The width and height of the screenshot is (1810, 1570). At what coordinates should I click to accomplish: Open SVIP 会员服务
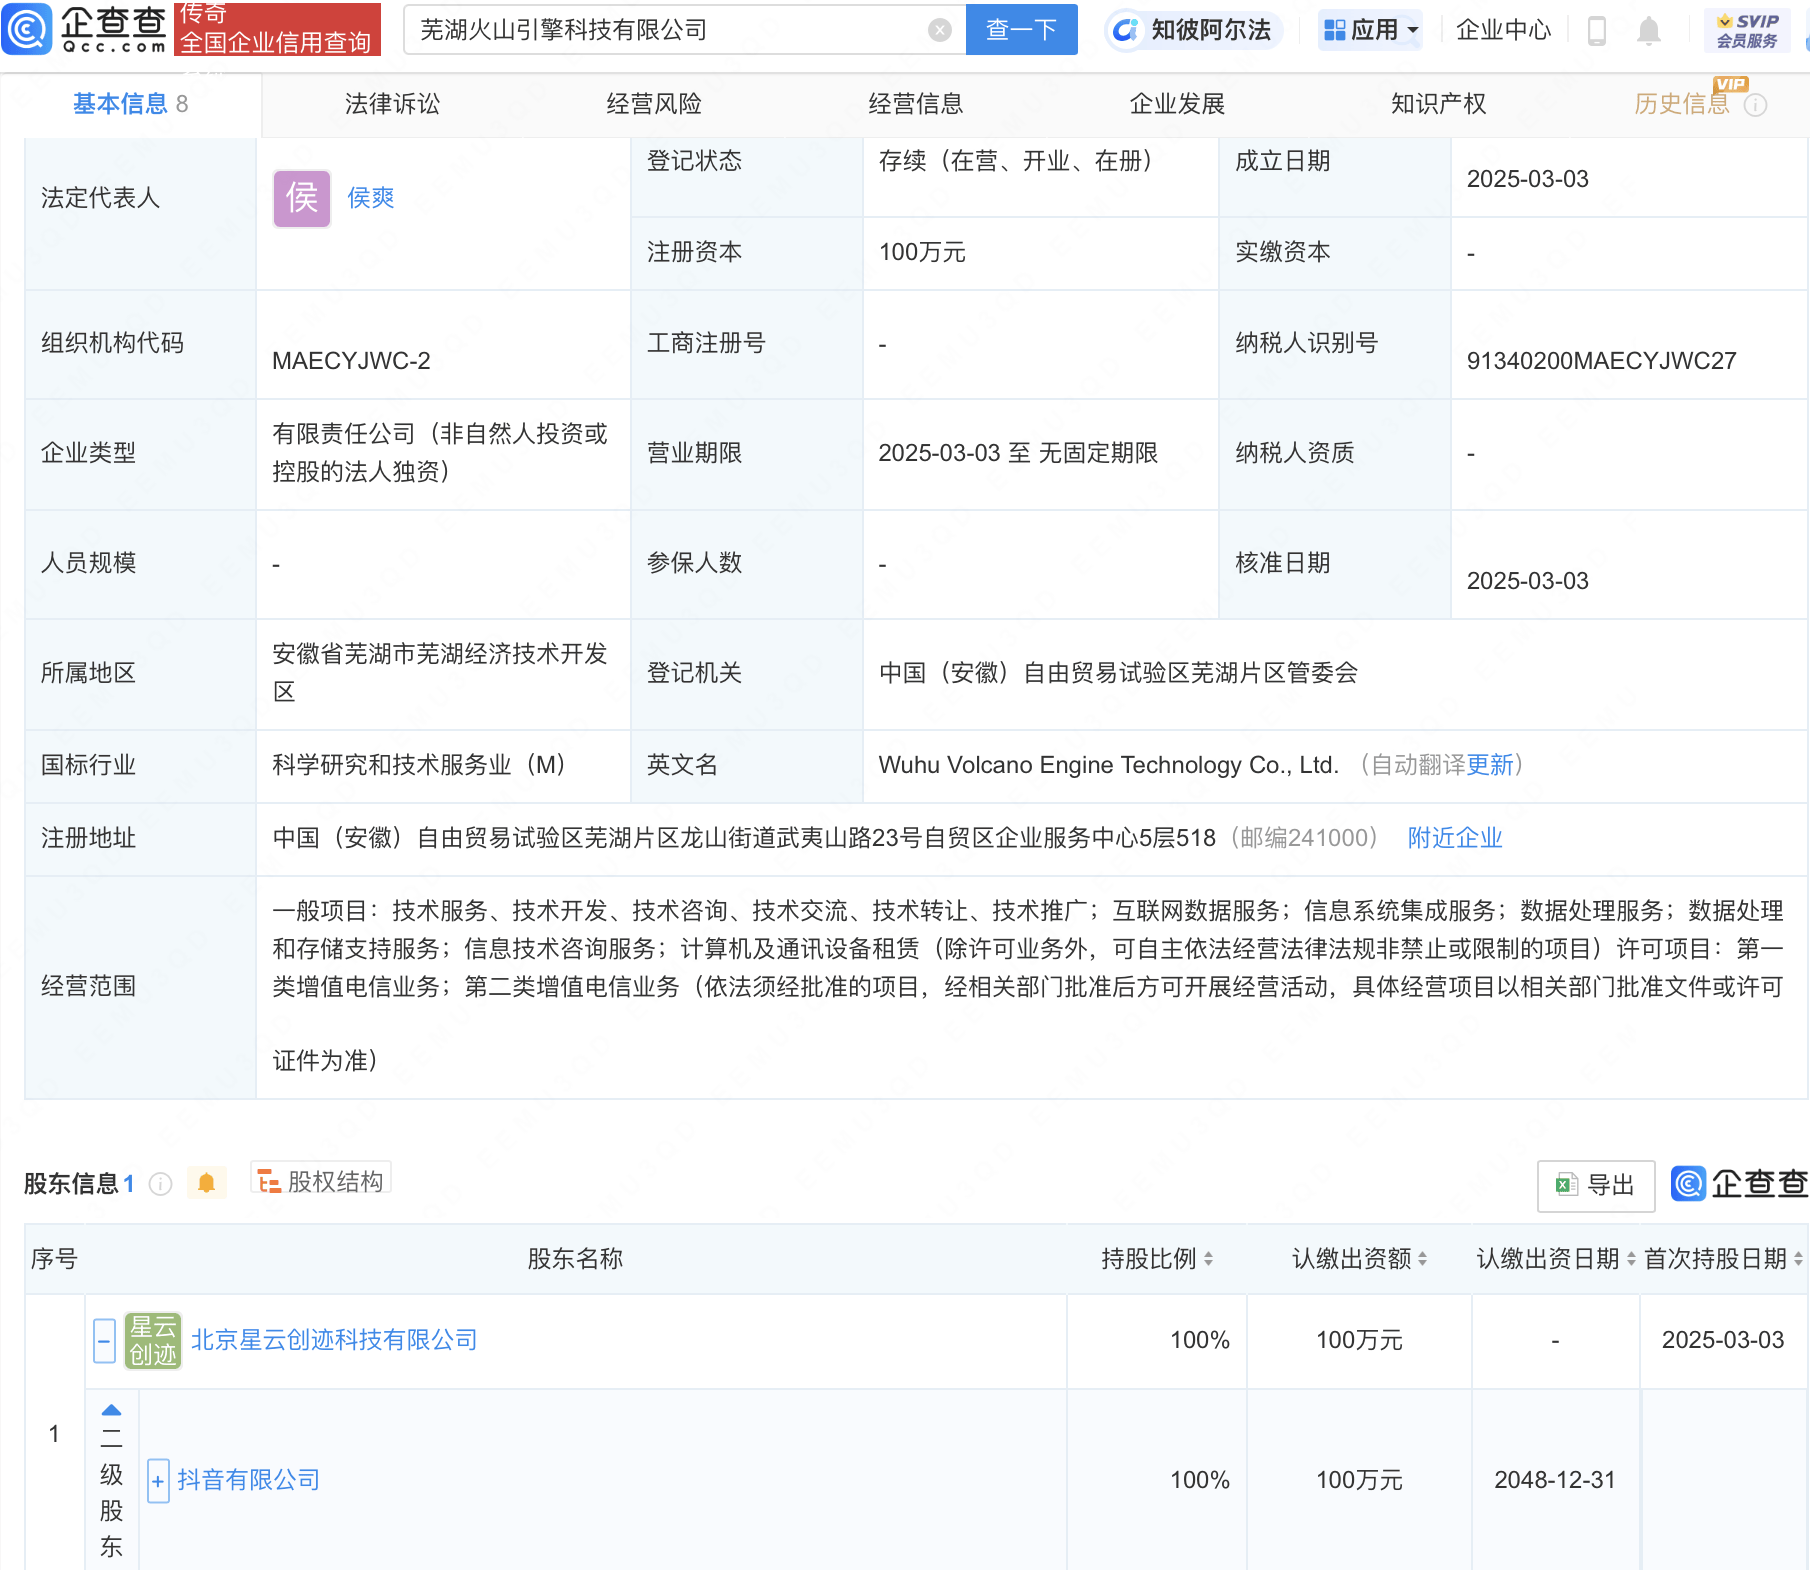[x=1747, y=31]
